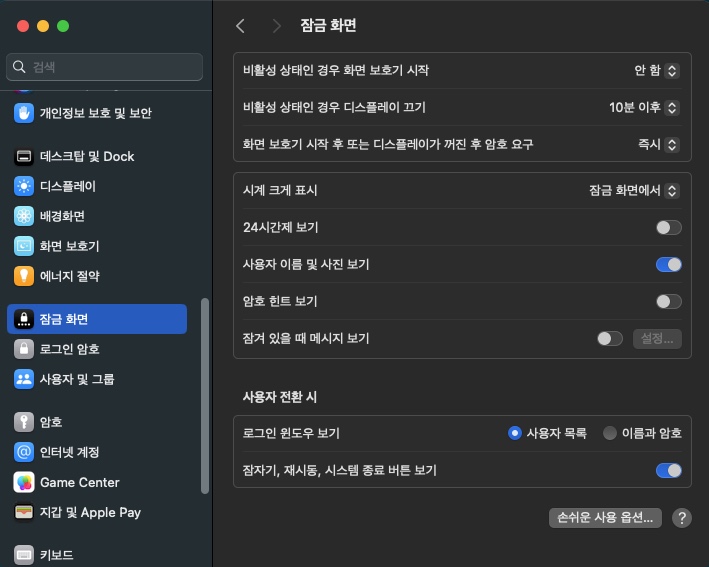This screenshot has width=709, height=567.
Task: Click the sidebar vertical scrollbar
Action: tap(205, 396)
